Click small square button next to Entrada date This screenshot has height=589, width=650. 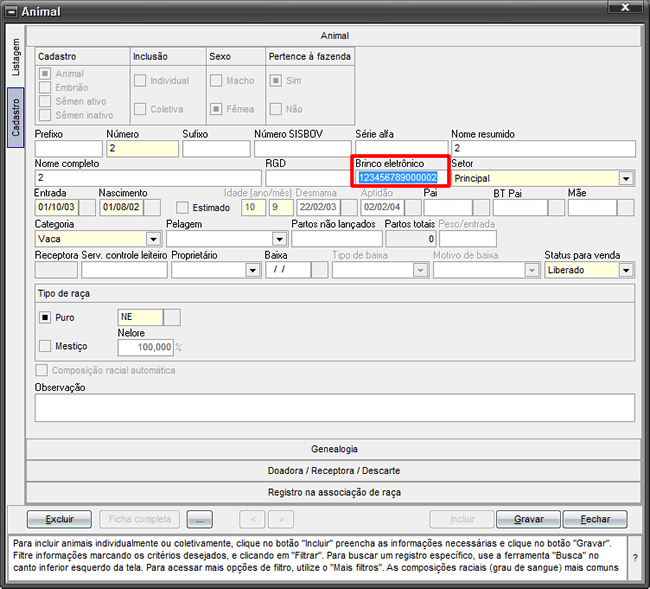pyautogui.click(x=86, y=208)
